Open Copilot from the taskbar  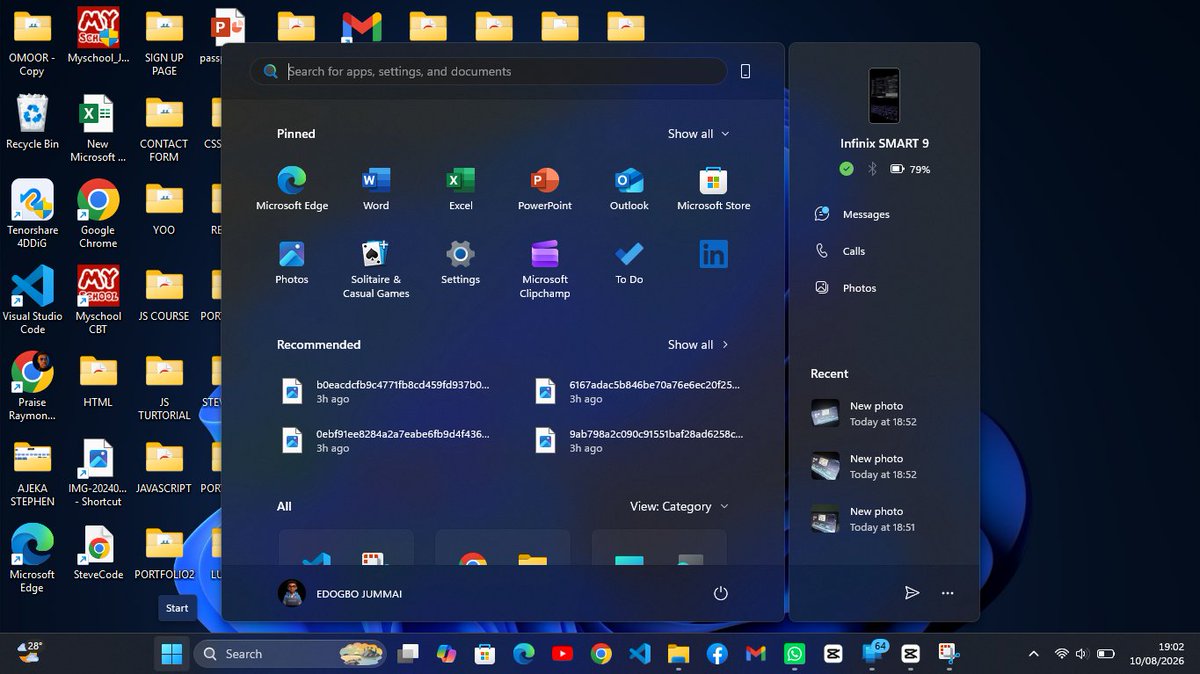[446, 654]
